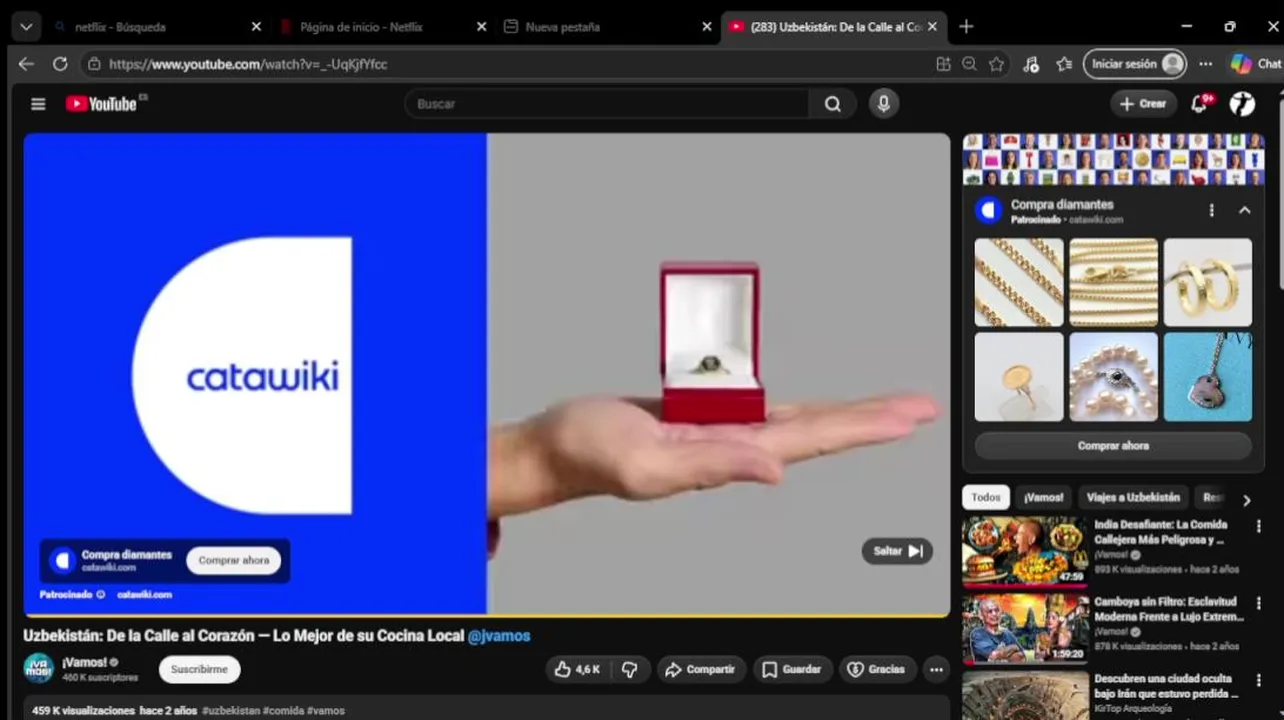Image resolution: width=1284 pixels, height=720 pixels.
Task: Click Iniciar sesión in browser toolbar
Action: (x=1134, y=64)
